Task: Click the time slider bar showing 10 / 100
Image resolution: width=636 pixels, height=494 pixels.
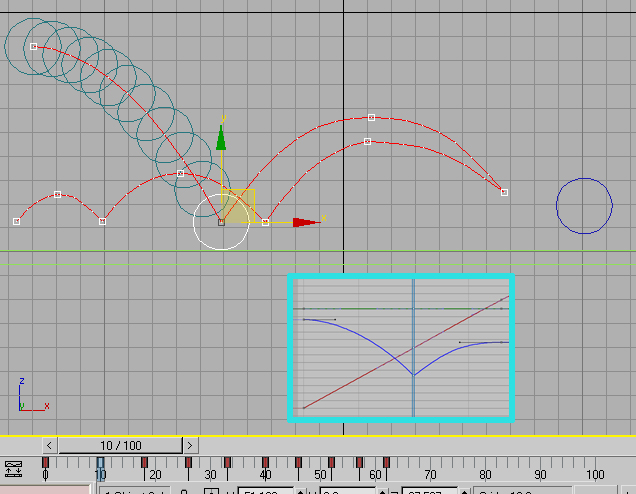Action: point(120,445)
